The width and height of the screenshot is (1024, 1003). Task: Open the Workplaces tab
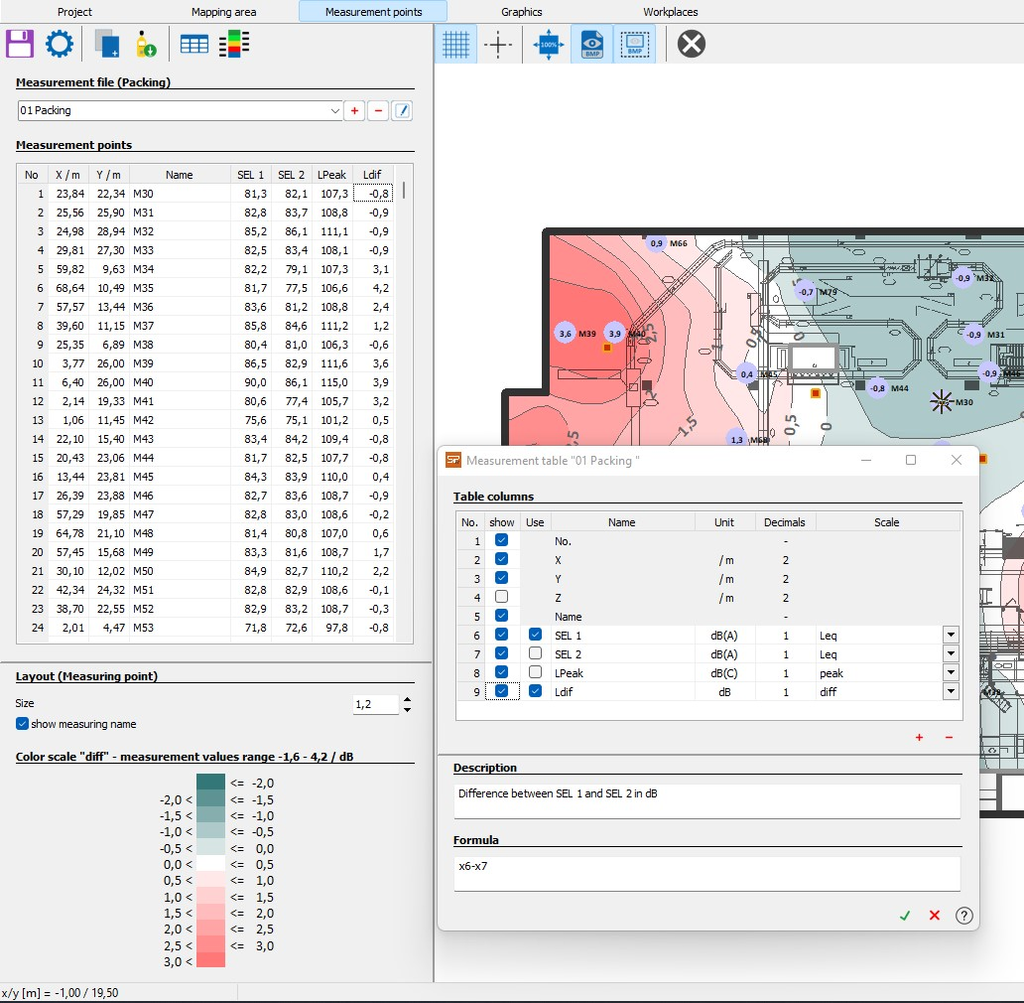pos(670,12)
